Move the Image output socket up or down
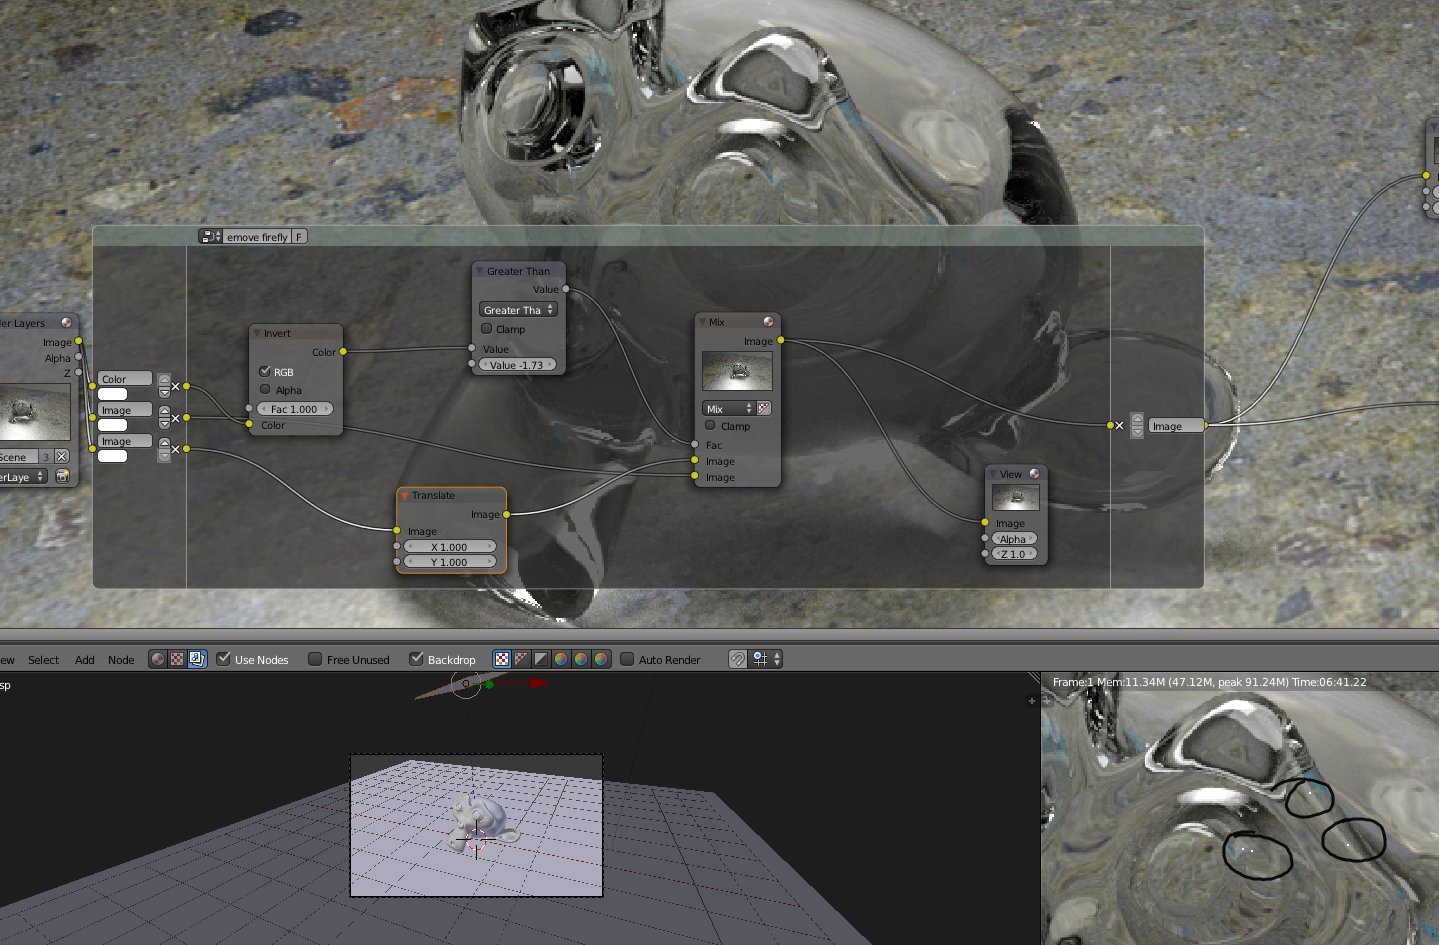 (1137, 426)
